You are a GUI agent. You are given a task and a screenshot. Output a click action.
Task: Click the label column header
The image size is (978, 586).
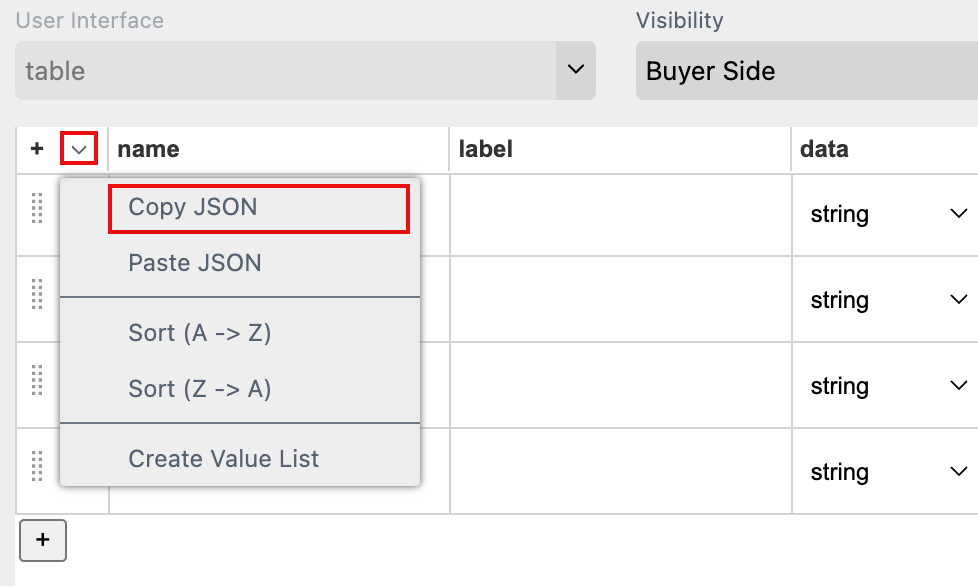click(x=485, y=148)
